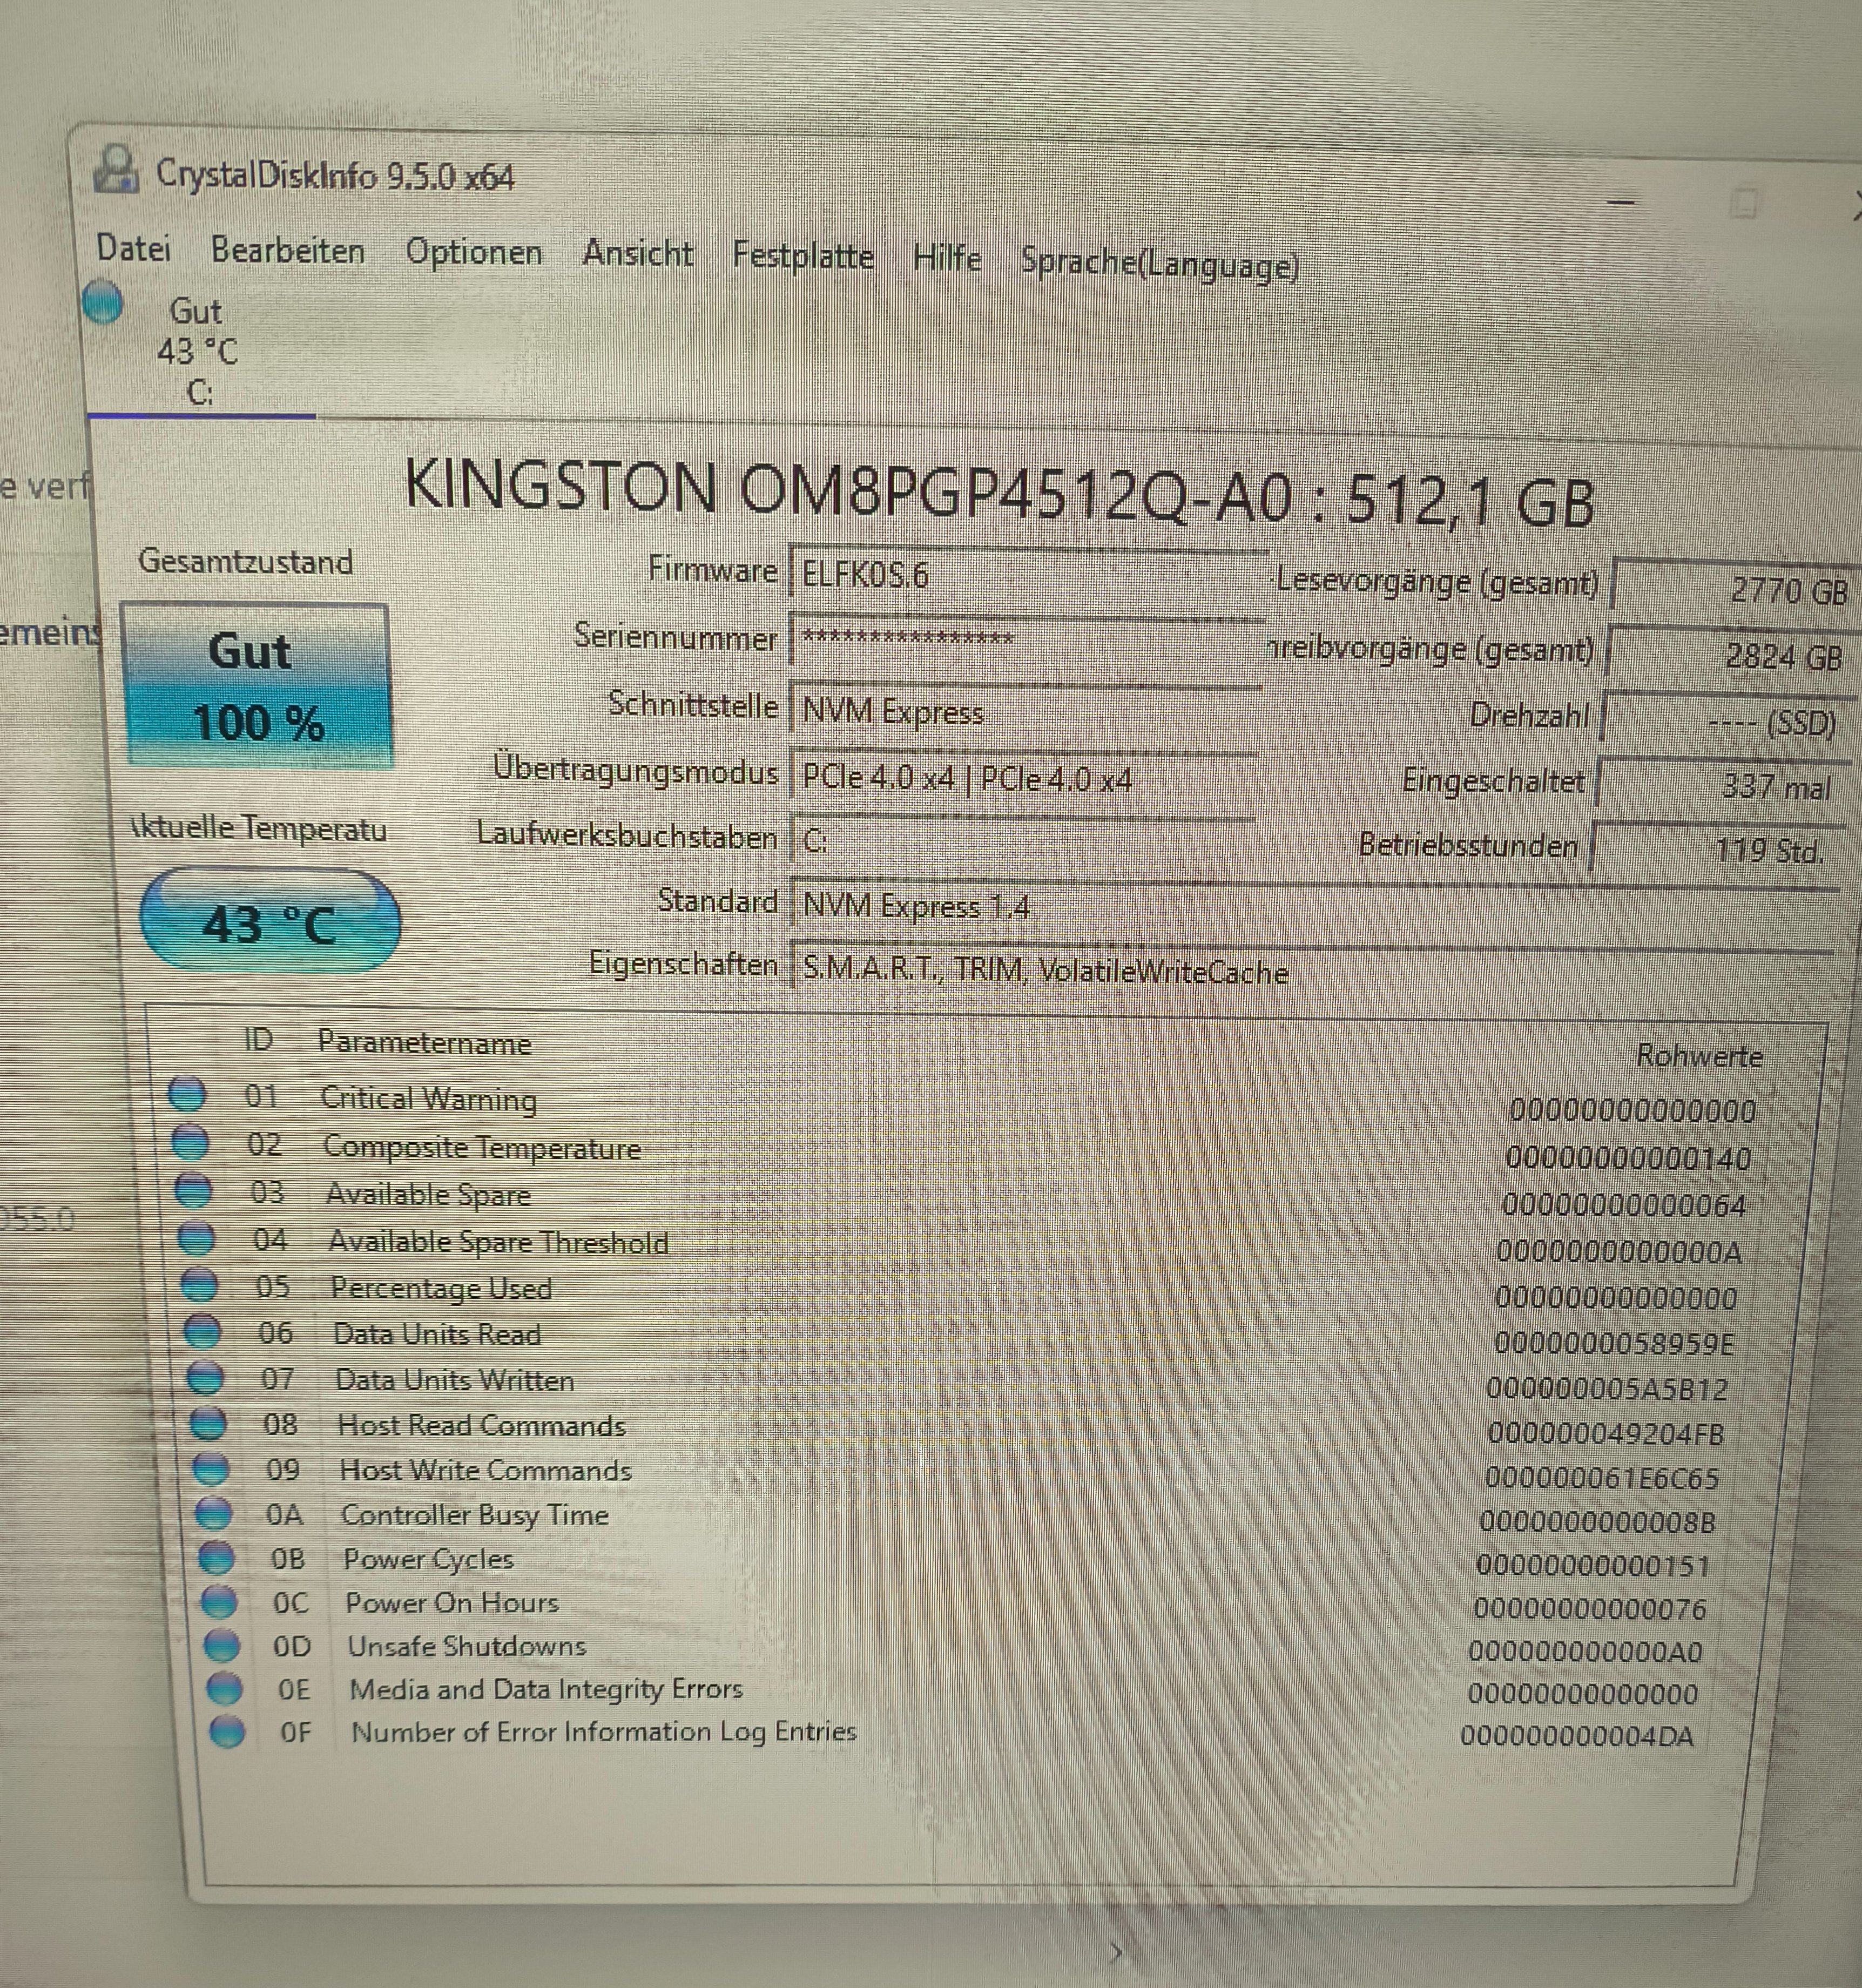Open the Datei menu
The height and width of the screenshot is (1988, 1862).
point(133,247)
